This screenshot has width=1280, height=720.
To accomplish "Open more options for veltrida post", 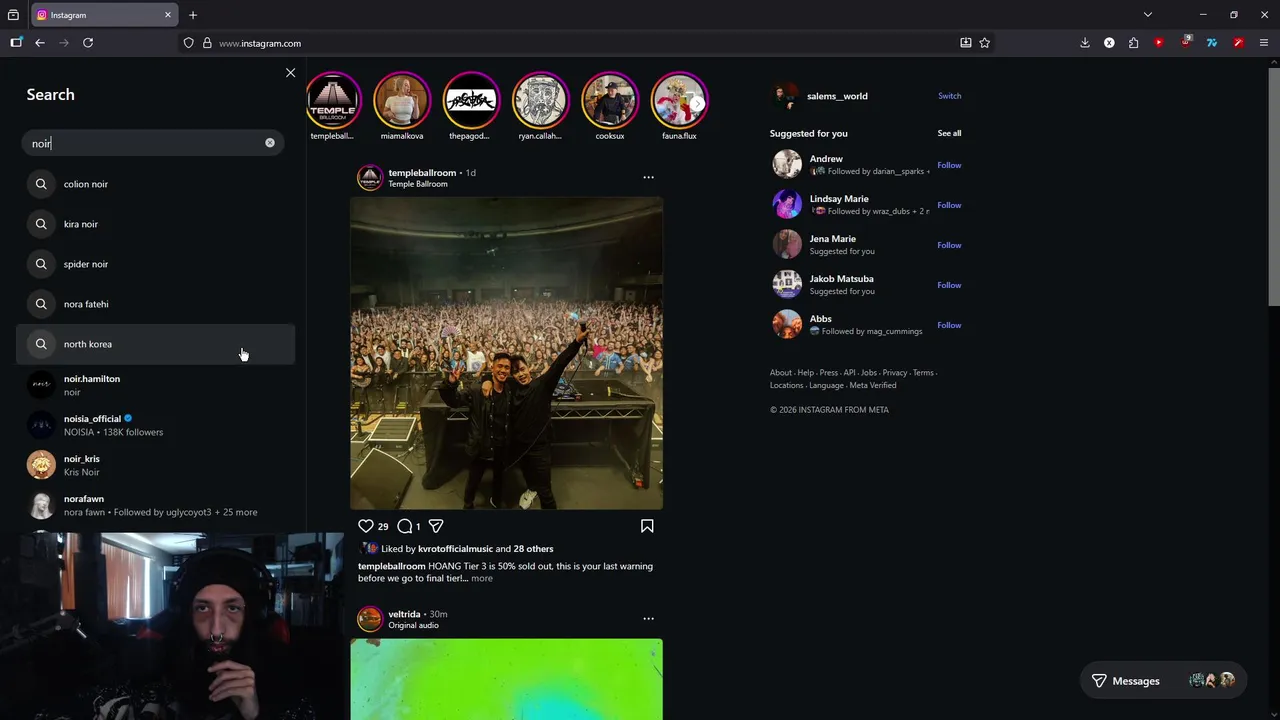I will (648, 618).
